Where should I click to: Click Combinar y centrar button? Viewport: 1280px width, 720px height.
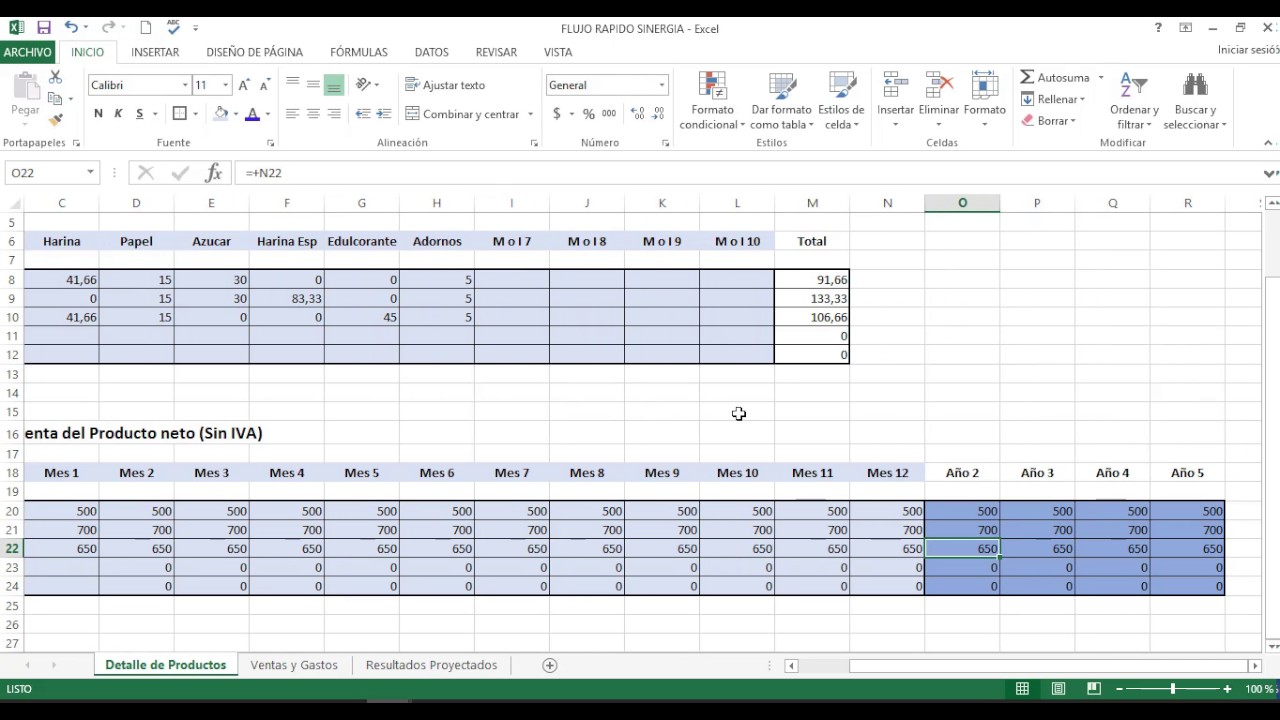(462, 114)
